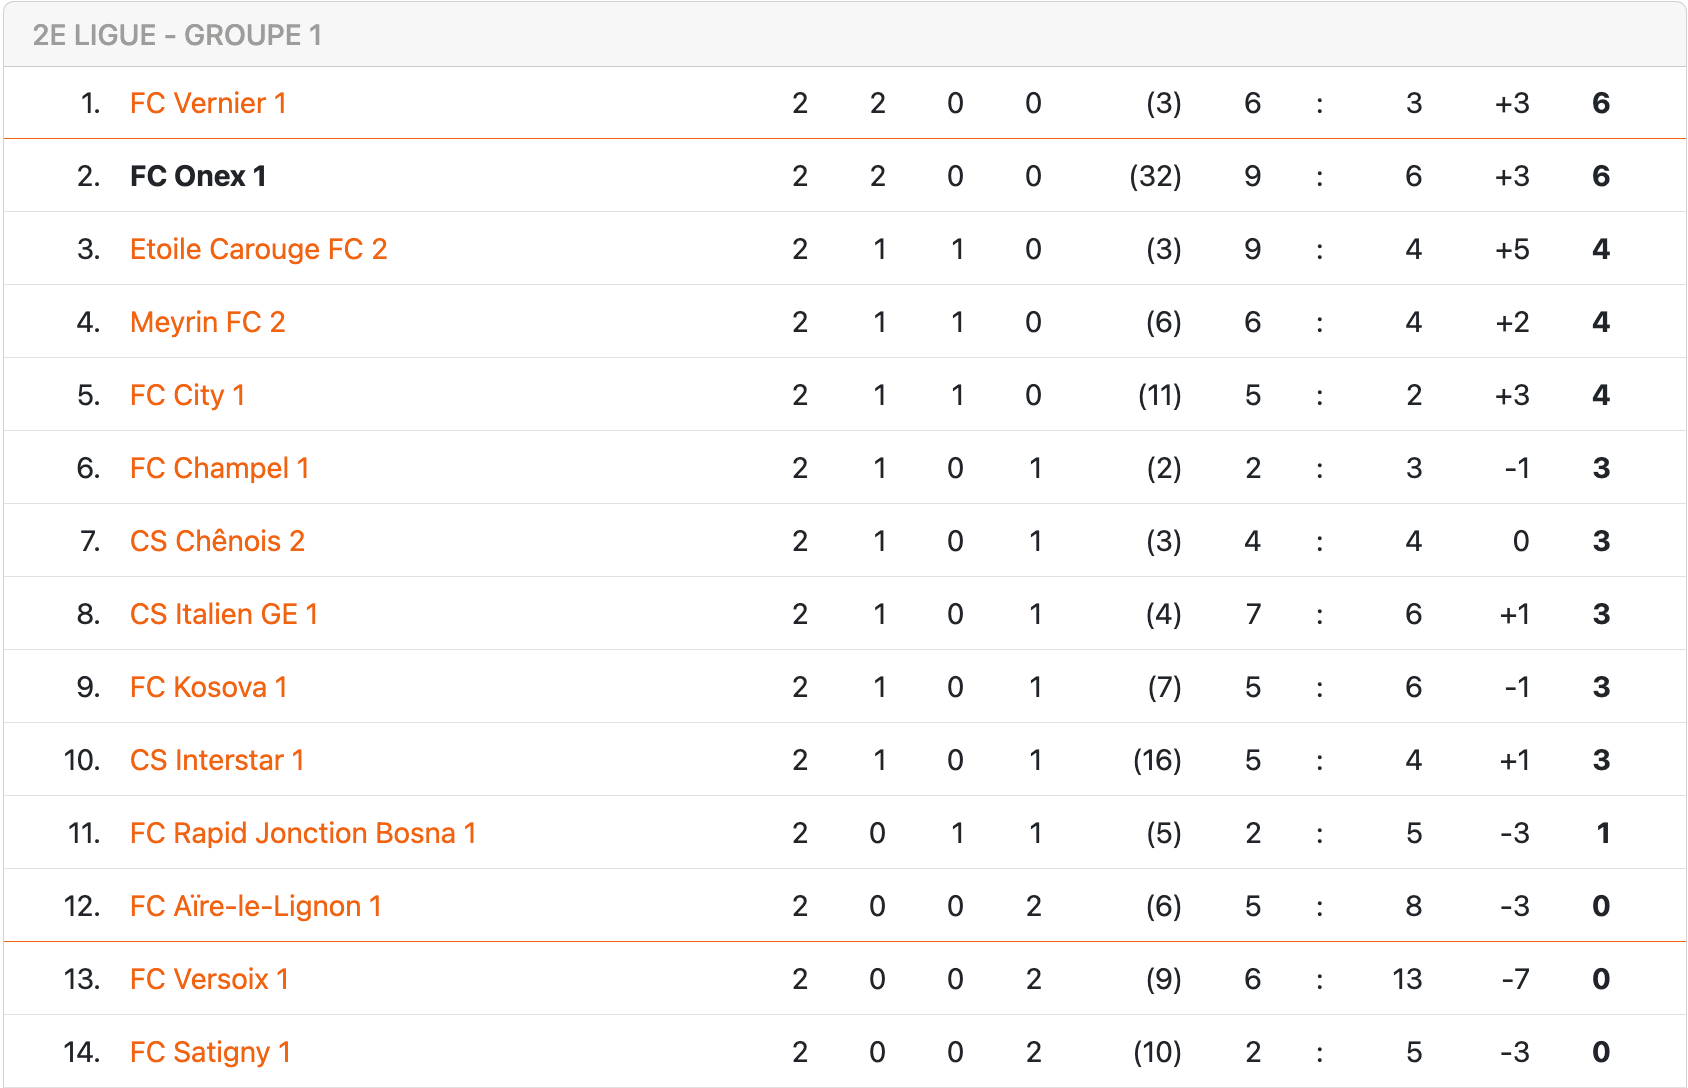Click the FC Aïre-le-Lignon 1 link

[x=256, y=906]
